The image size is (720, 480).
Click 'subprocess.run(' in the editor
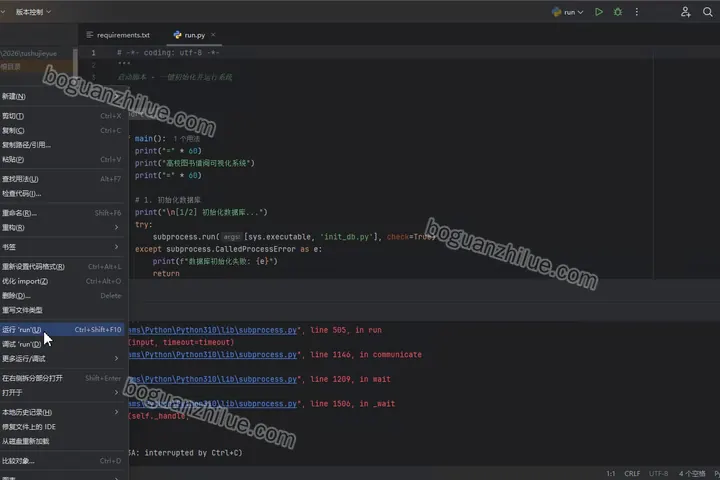(186, 237)
